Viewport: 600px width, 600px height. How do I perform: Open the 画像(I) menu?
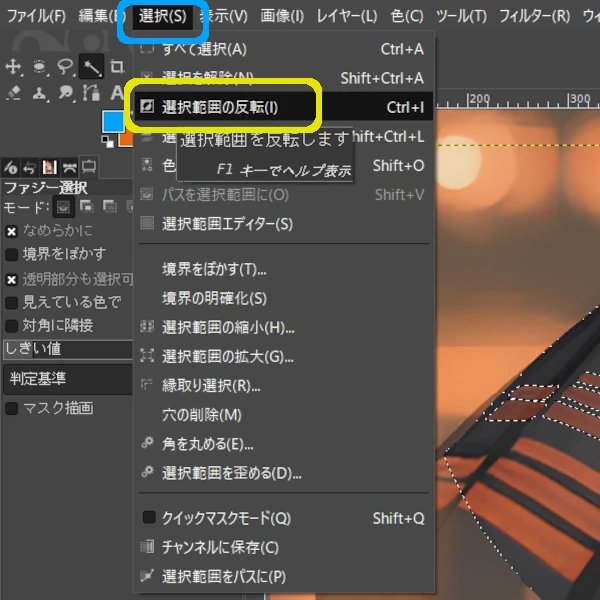[282, 16]
